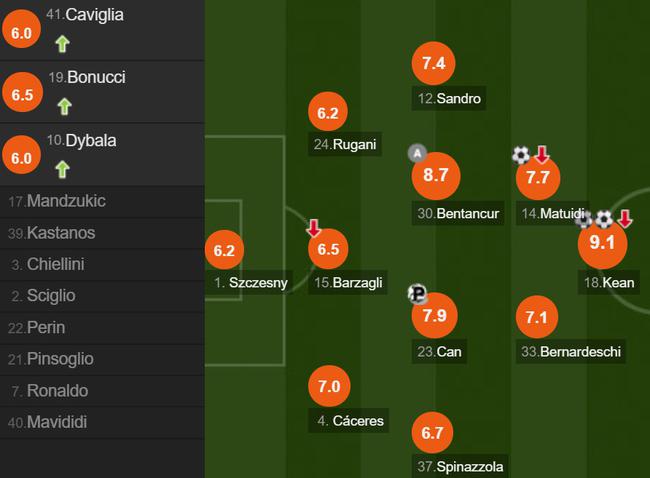Click the red substitution arrow above Barzagli

[x=314, y=227]
